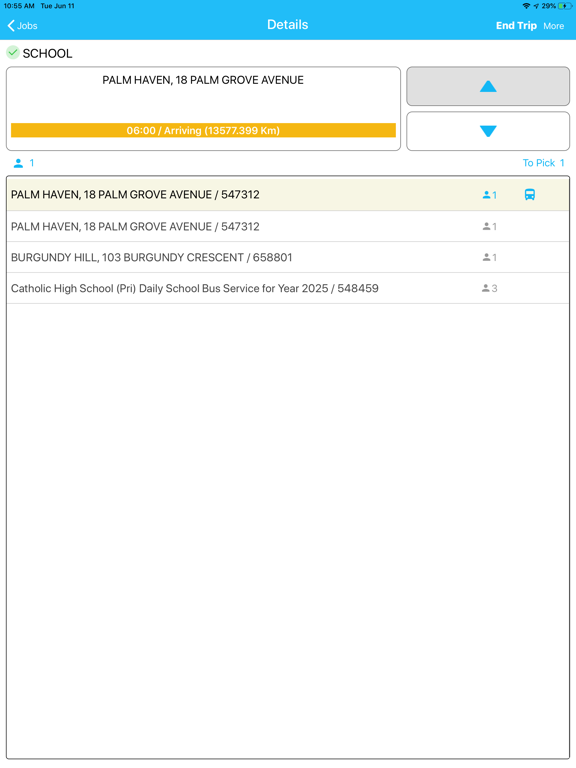Tap the End Trip button

click(516, 25)
